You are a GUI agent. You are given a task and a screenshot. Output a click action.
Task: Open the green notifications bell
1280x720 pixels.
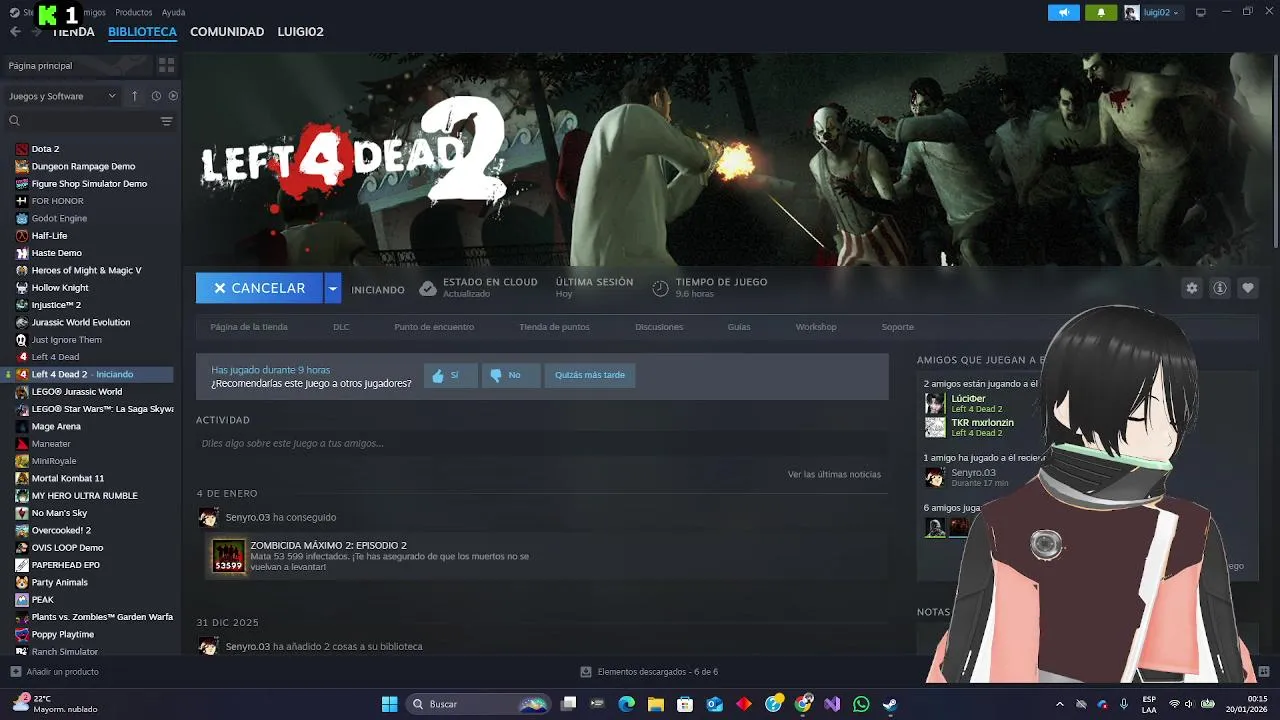pos(1101,13)
